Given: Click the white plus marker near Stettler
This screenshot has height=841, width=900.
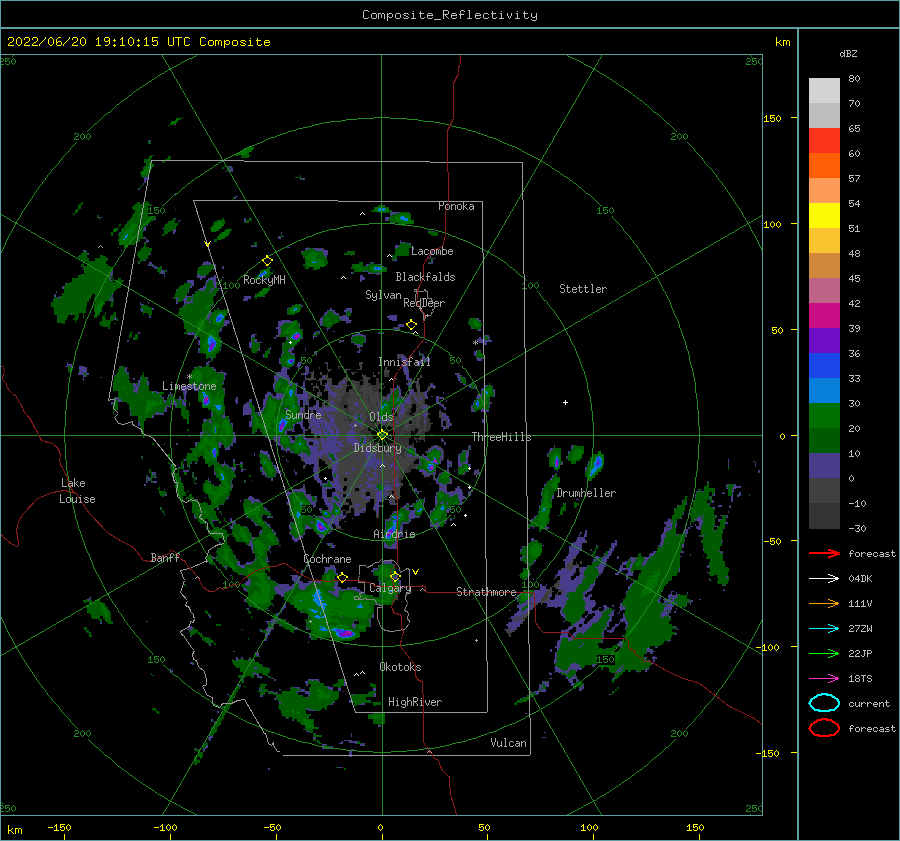Looking at the screenshot, I should [x=565, y=402].
